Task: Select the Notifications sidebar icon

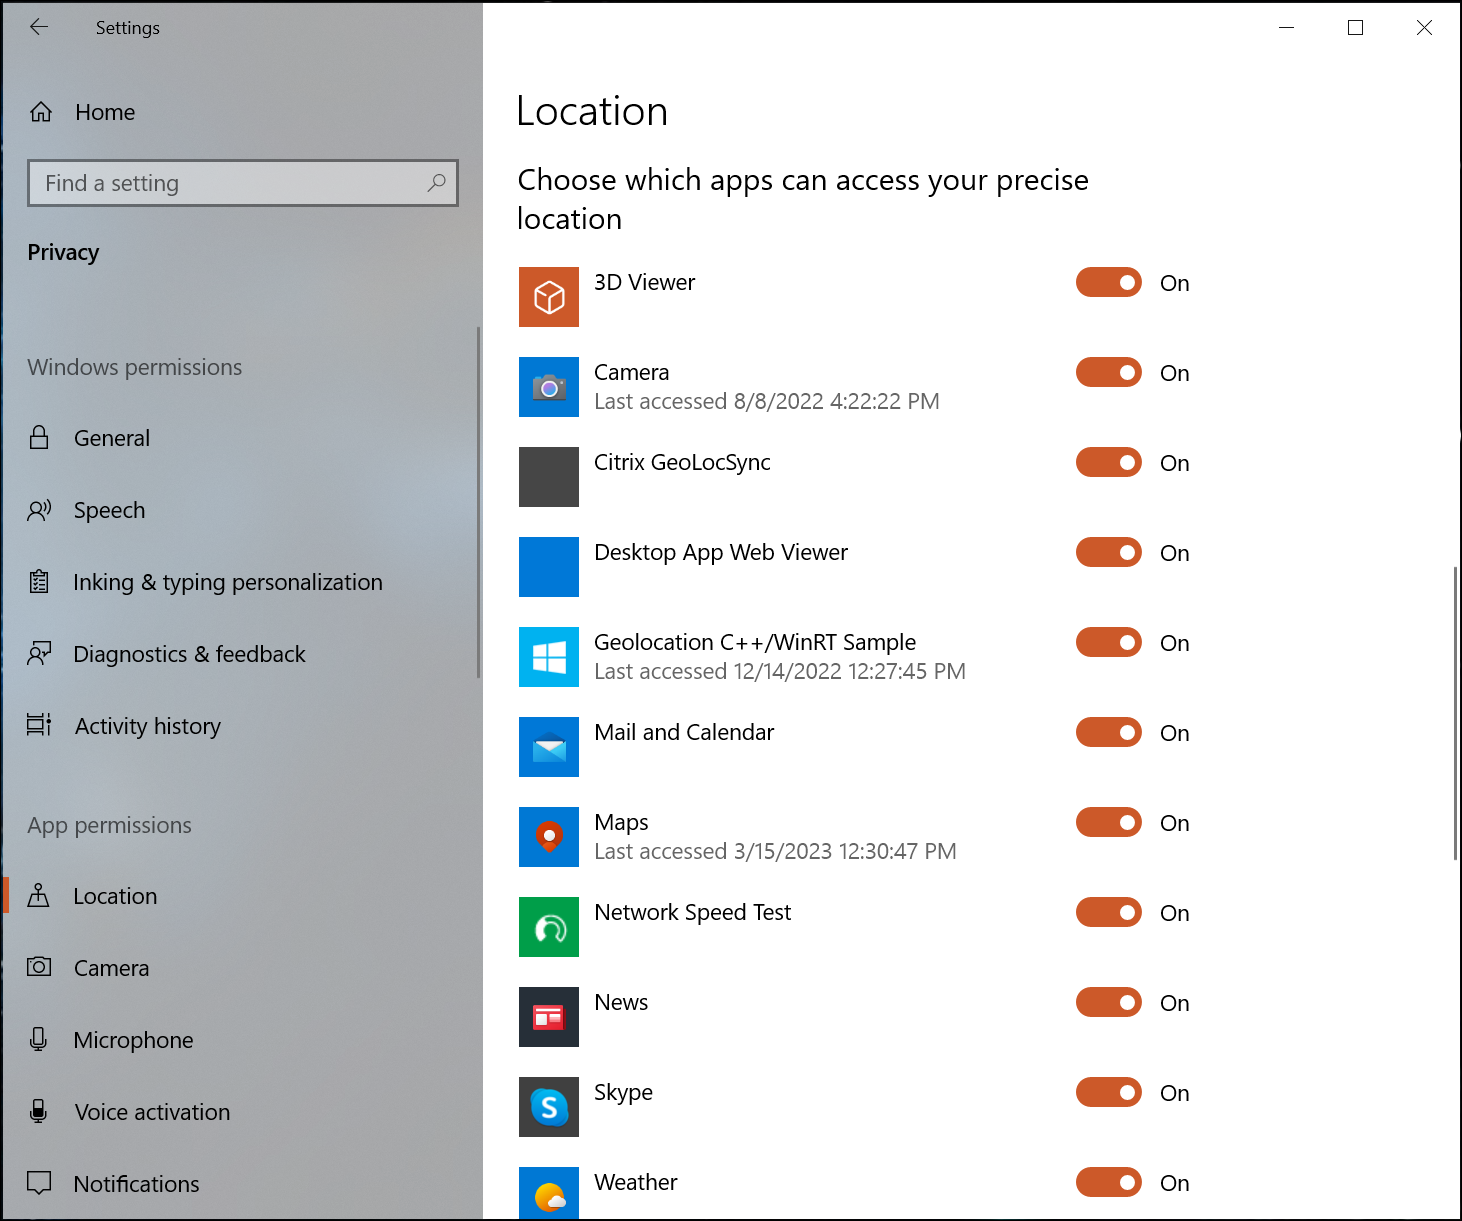Action: tap(38, 1183)
